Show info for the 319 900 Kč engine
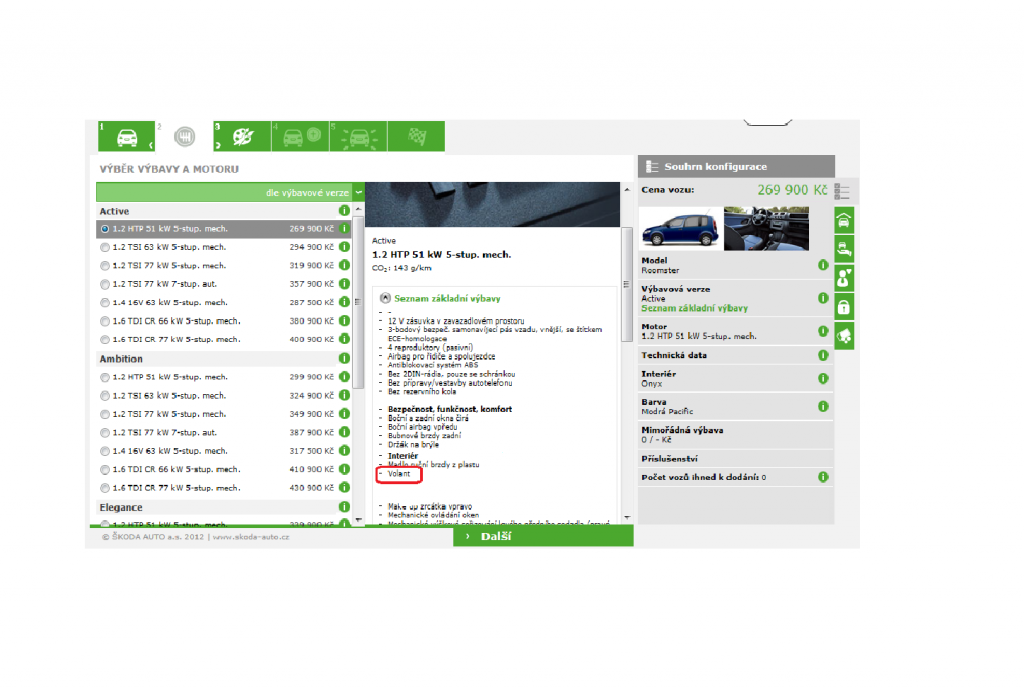 [x=344, y=266]
